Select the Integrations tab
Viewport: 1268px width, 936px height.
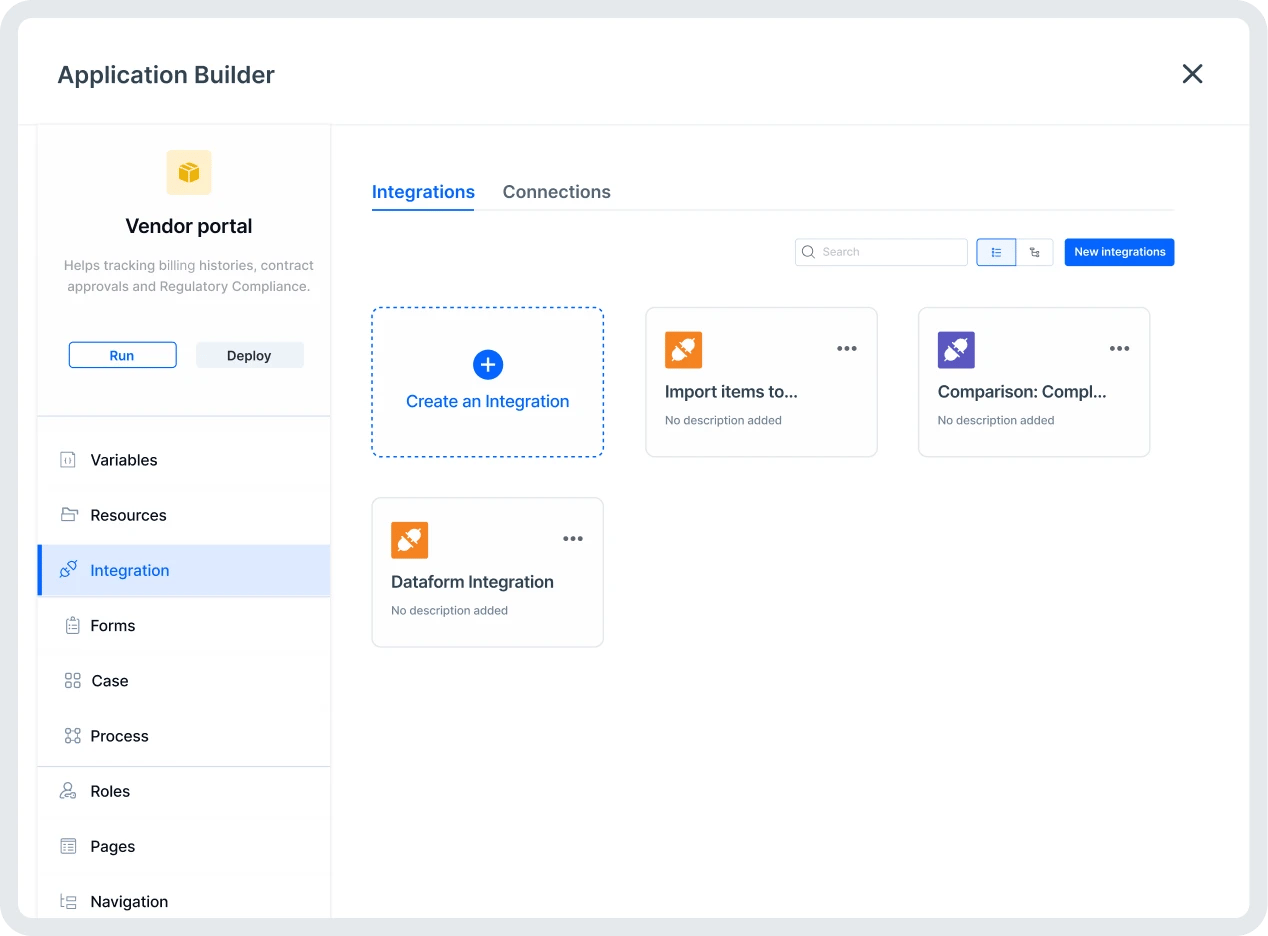423,192
